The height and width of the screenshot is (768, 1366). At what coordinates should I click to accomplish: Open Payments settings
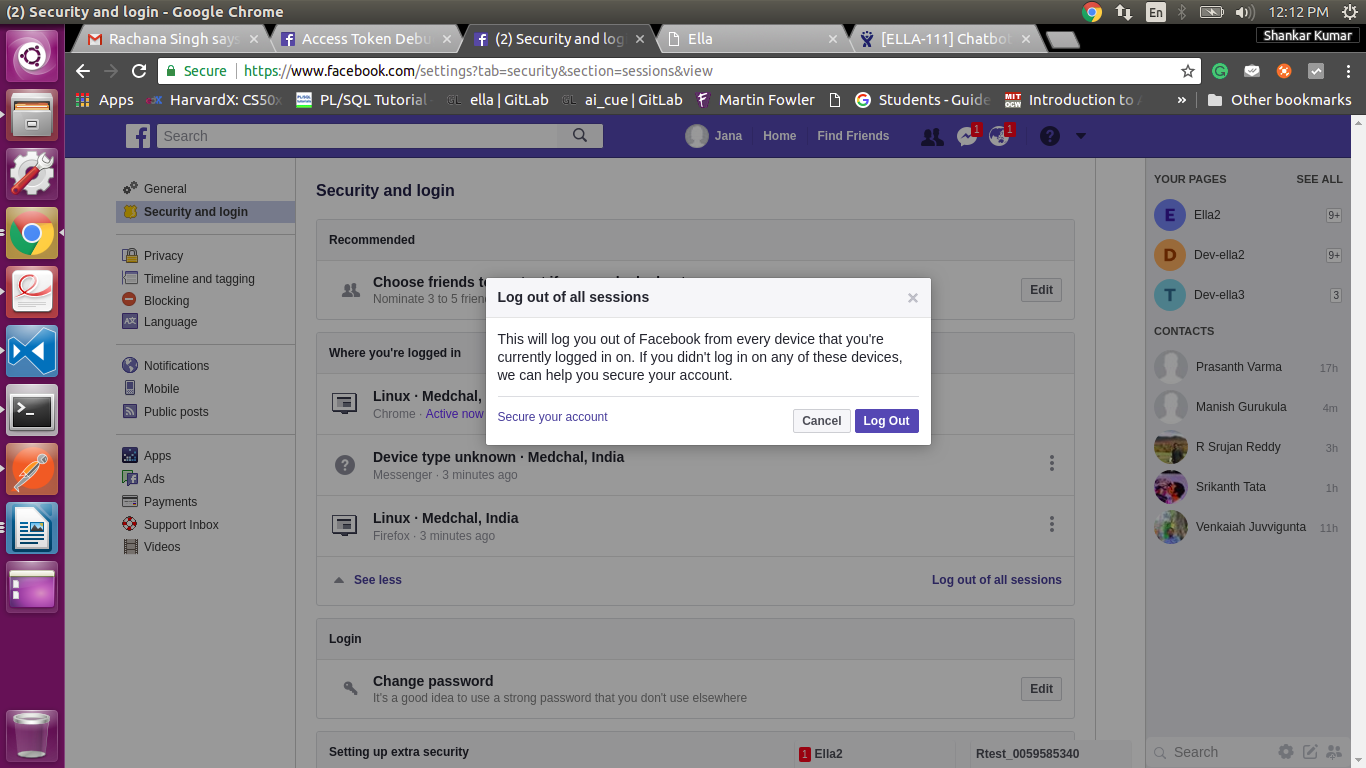170,502
